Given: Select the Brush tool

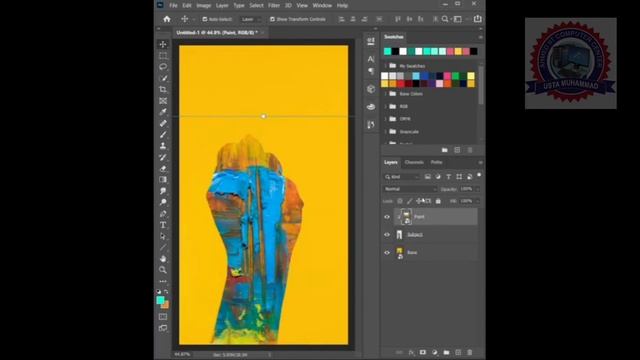Looking at the screenshot, I should (163, 134).
